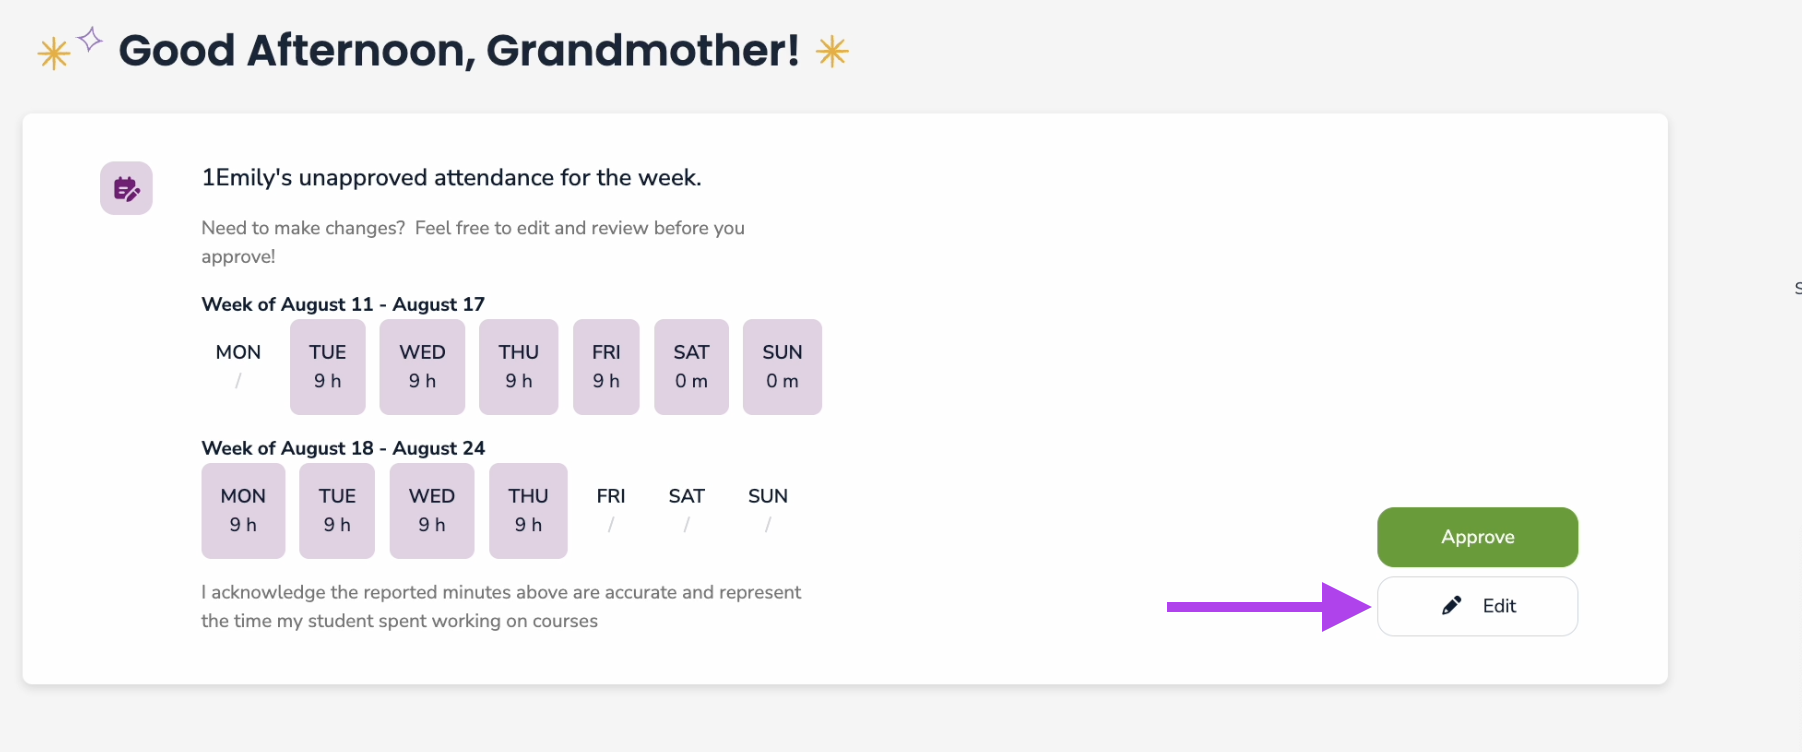Select SUN 0 m tile
The image size is (1802, 752).
pos(782,367)
